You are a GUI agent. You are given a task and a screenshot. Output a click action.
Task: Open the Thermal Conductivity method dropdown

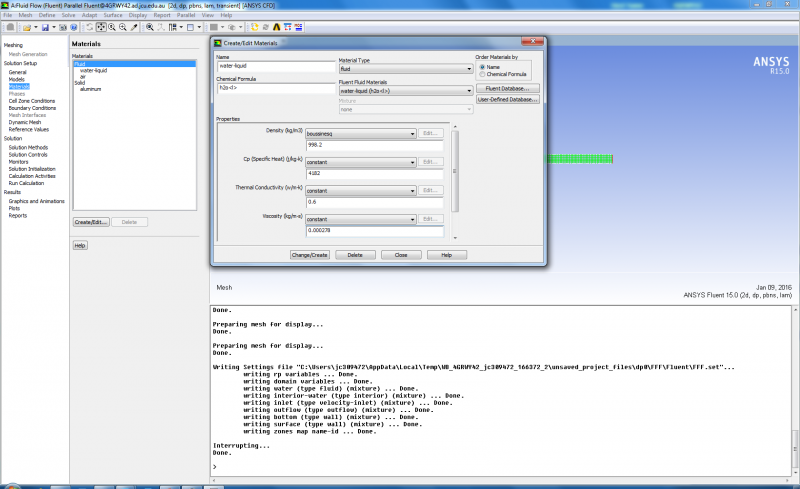pos(361,191)
